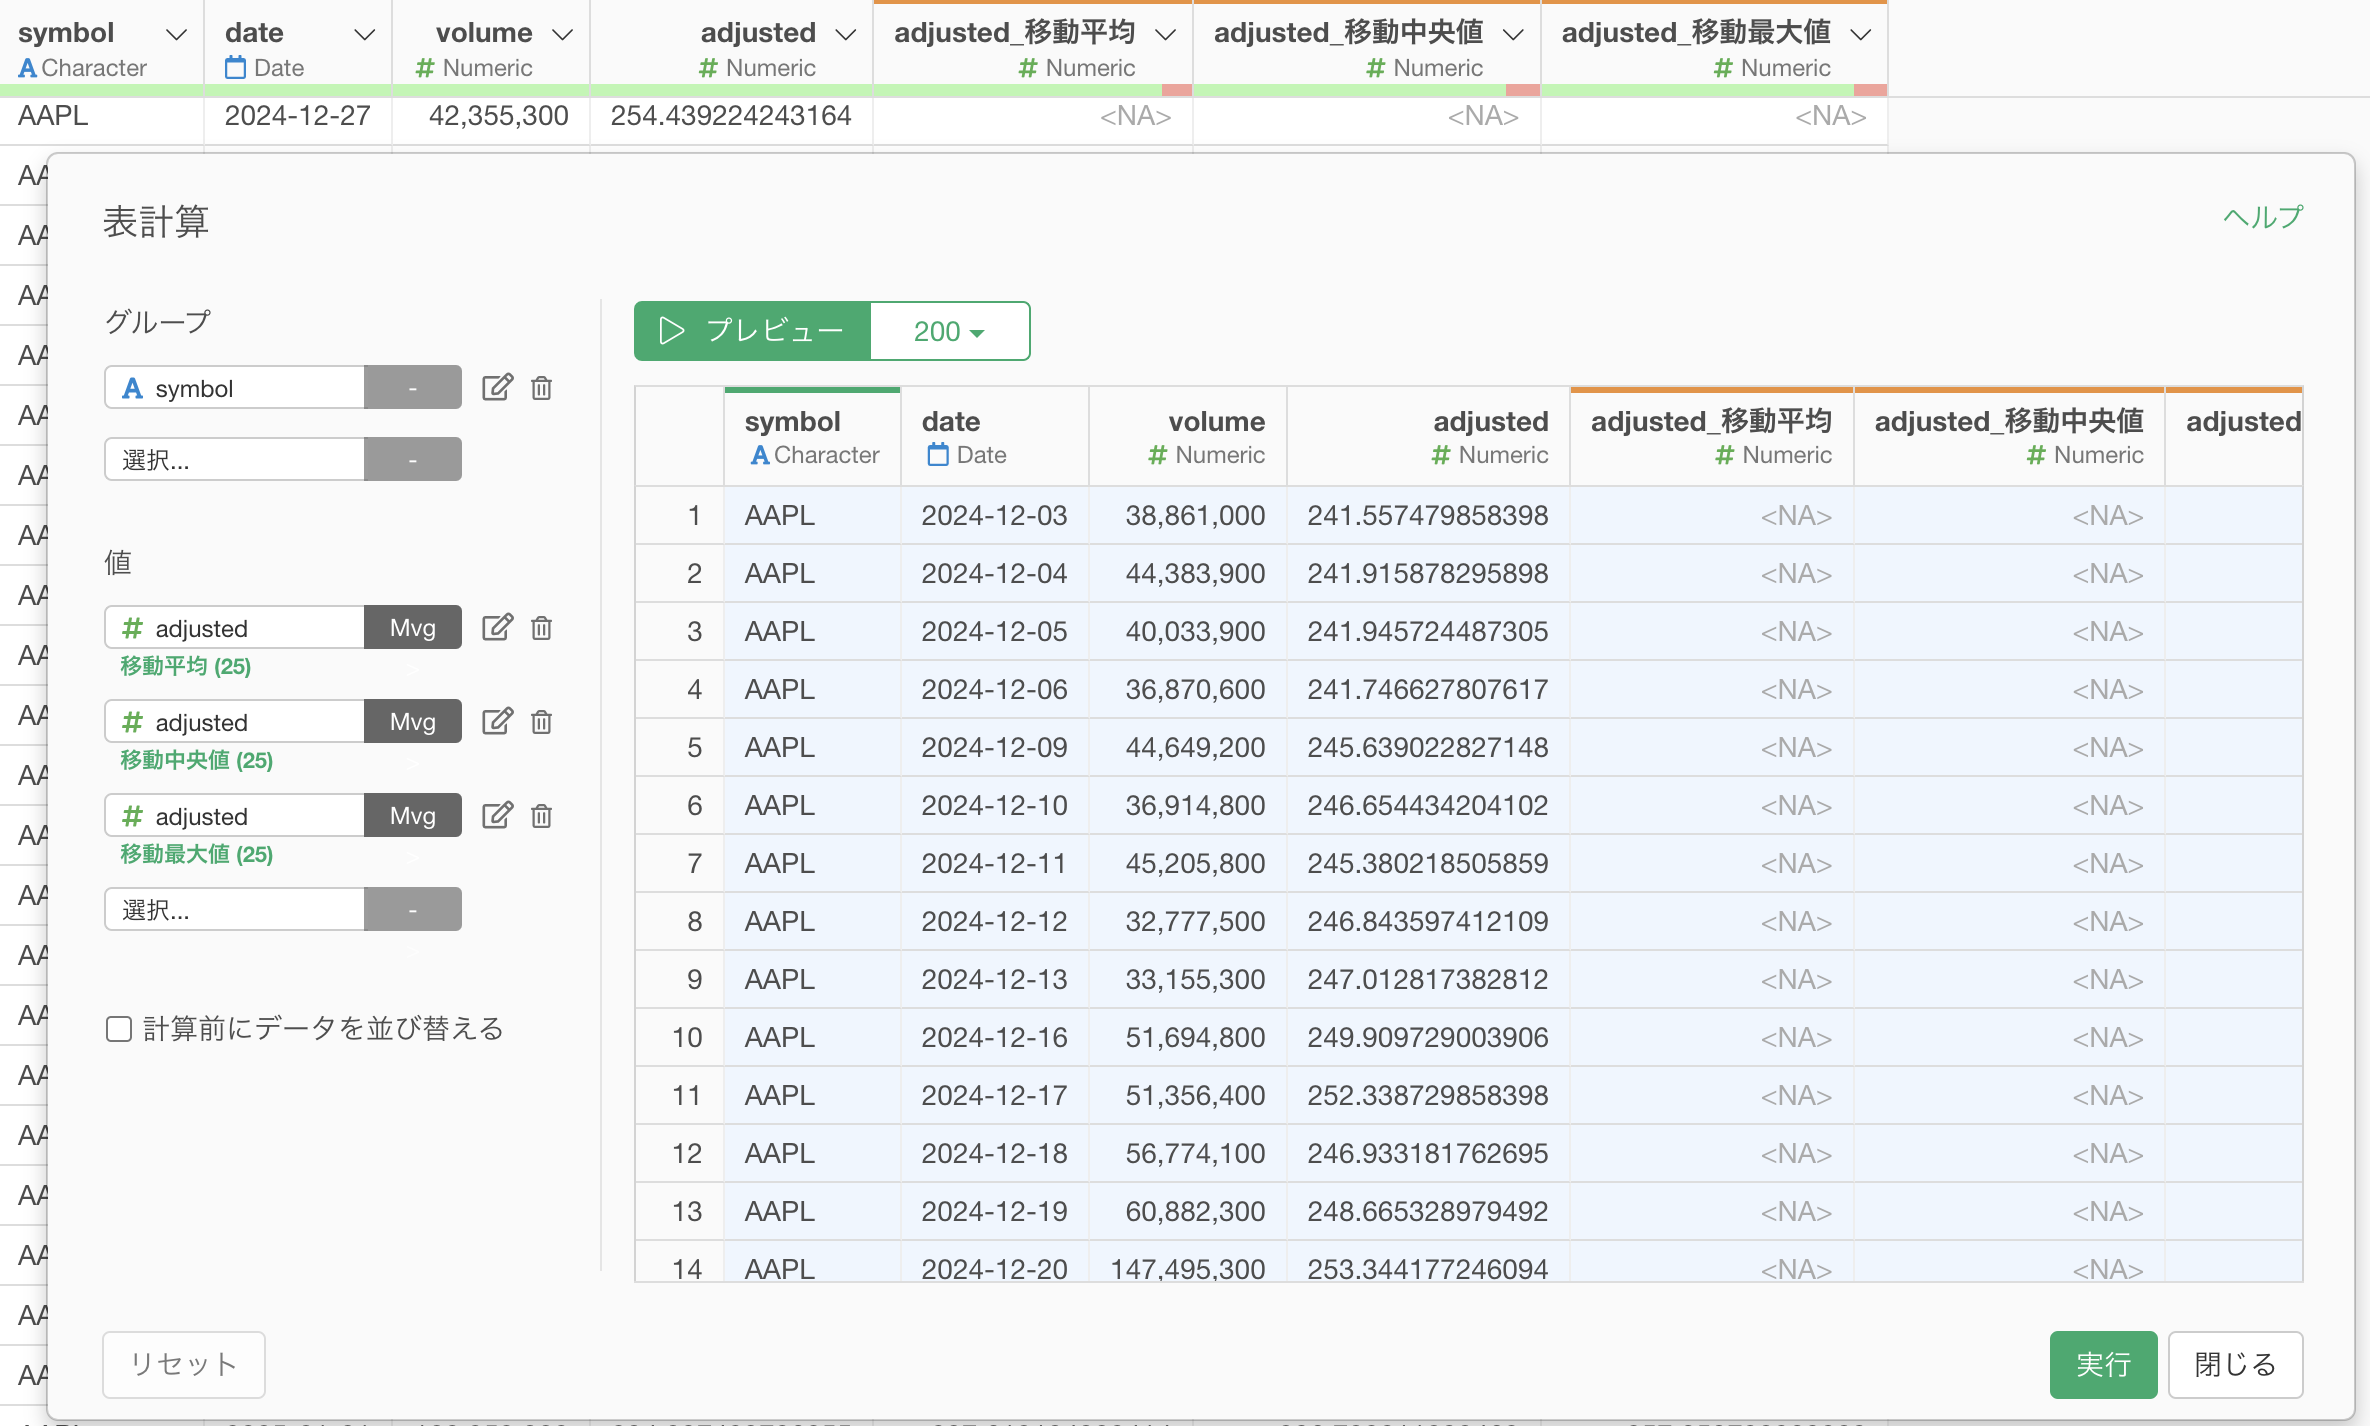Expand the adjusted_移動平均 column header menu

tap(1165, 34)
